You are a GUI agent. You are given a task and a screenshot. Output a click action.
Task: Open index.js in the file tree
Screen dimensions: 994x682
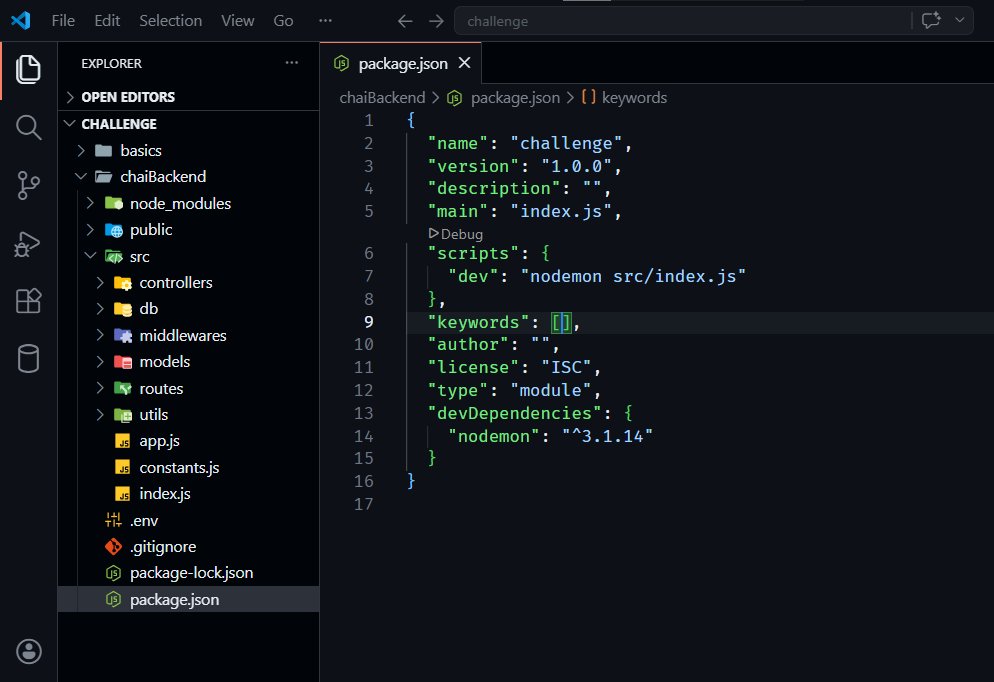point(188,494)
